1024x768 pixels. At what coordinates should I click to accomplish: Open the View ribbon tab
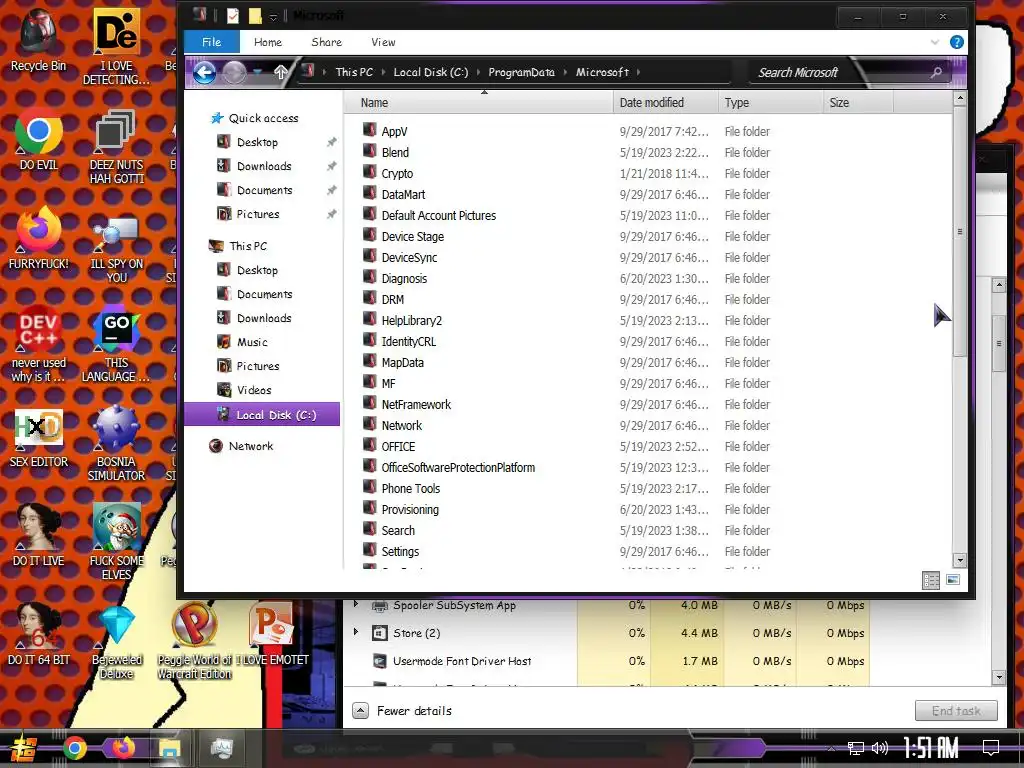383,42
